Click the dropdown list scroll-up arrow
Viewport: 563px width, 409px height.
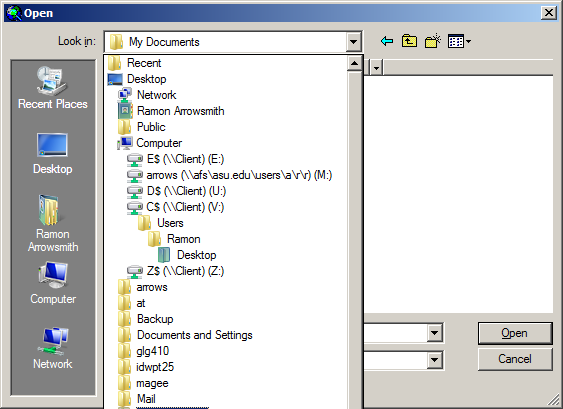point(354,64)
